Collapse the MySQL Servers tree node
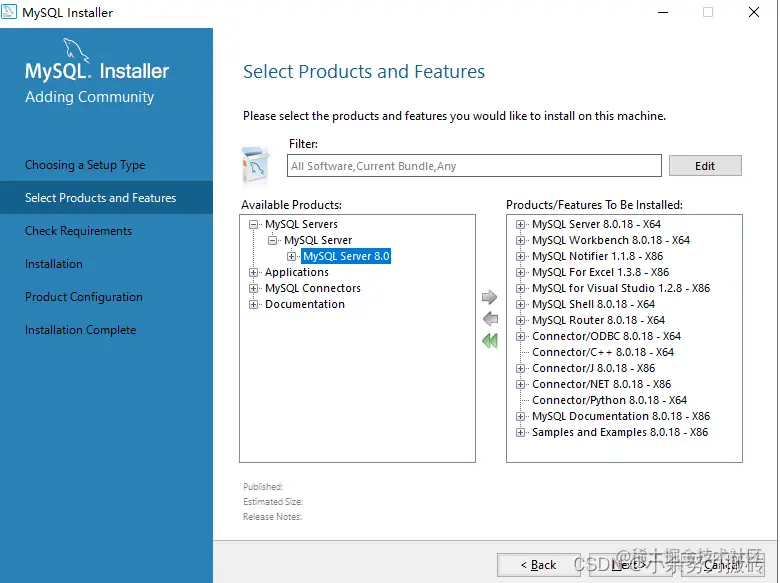This screenshot has width=780, height=583. [254, 224]
